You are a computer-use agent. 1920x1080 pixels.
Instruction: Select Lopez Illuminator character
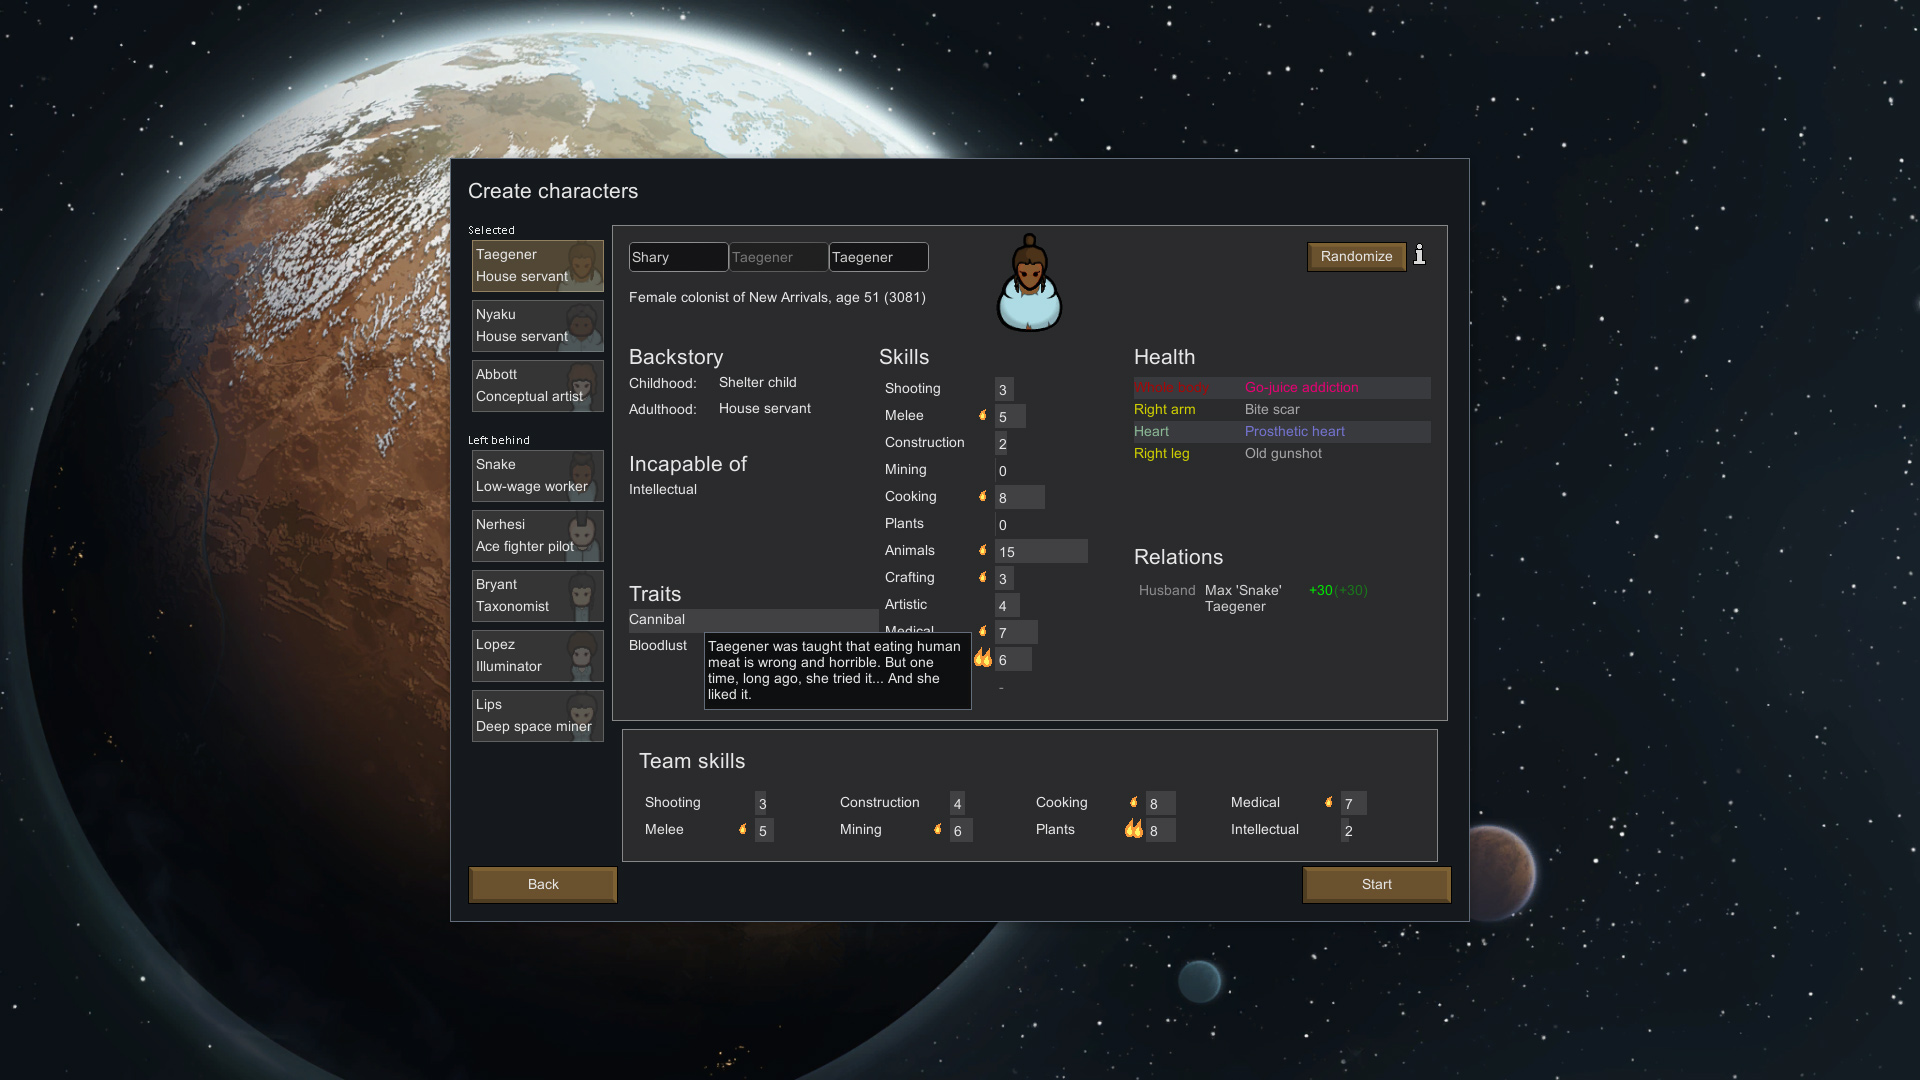click(535, 655)
